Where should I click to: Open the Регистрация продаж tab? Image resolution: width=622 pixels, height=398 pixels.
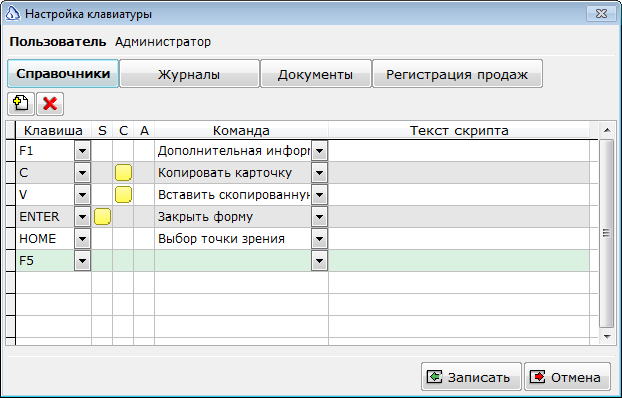(x=457, y=73)
